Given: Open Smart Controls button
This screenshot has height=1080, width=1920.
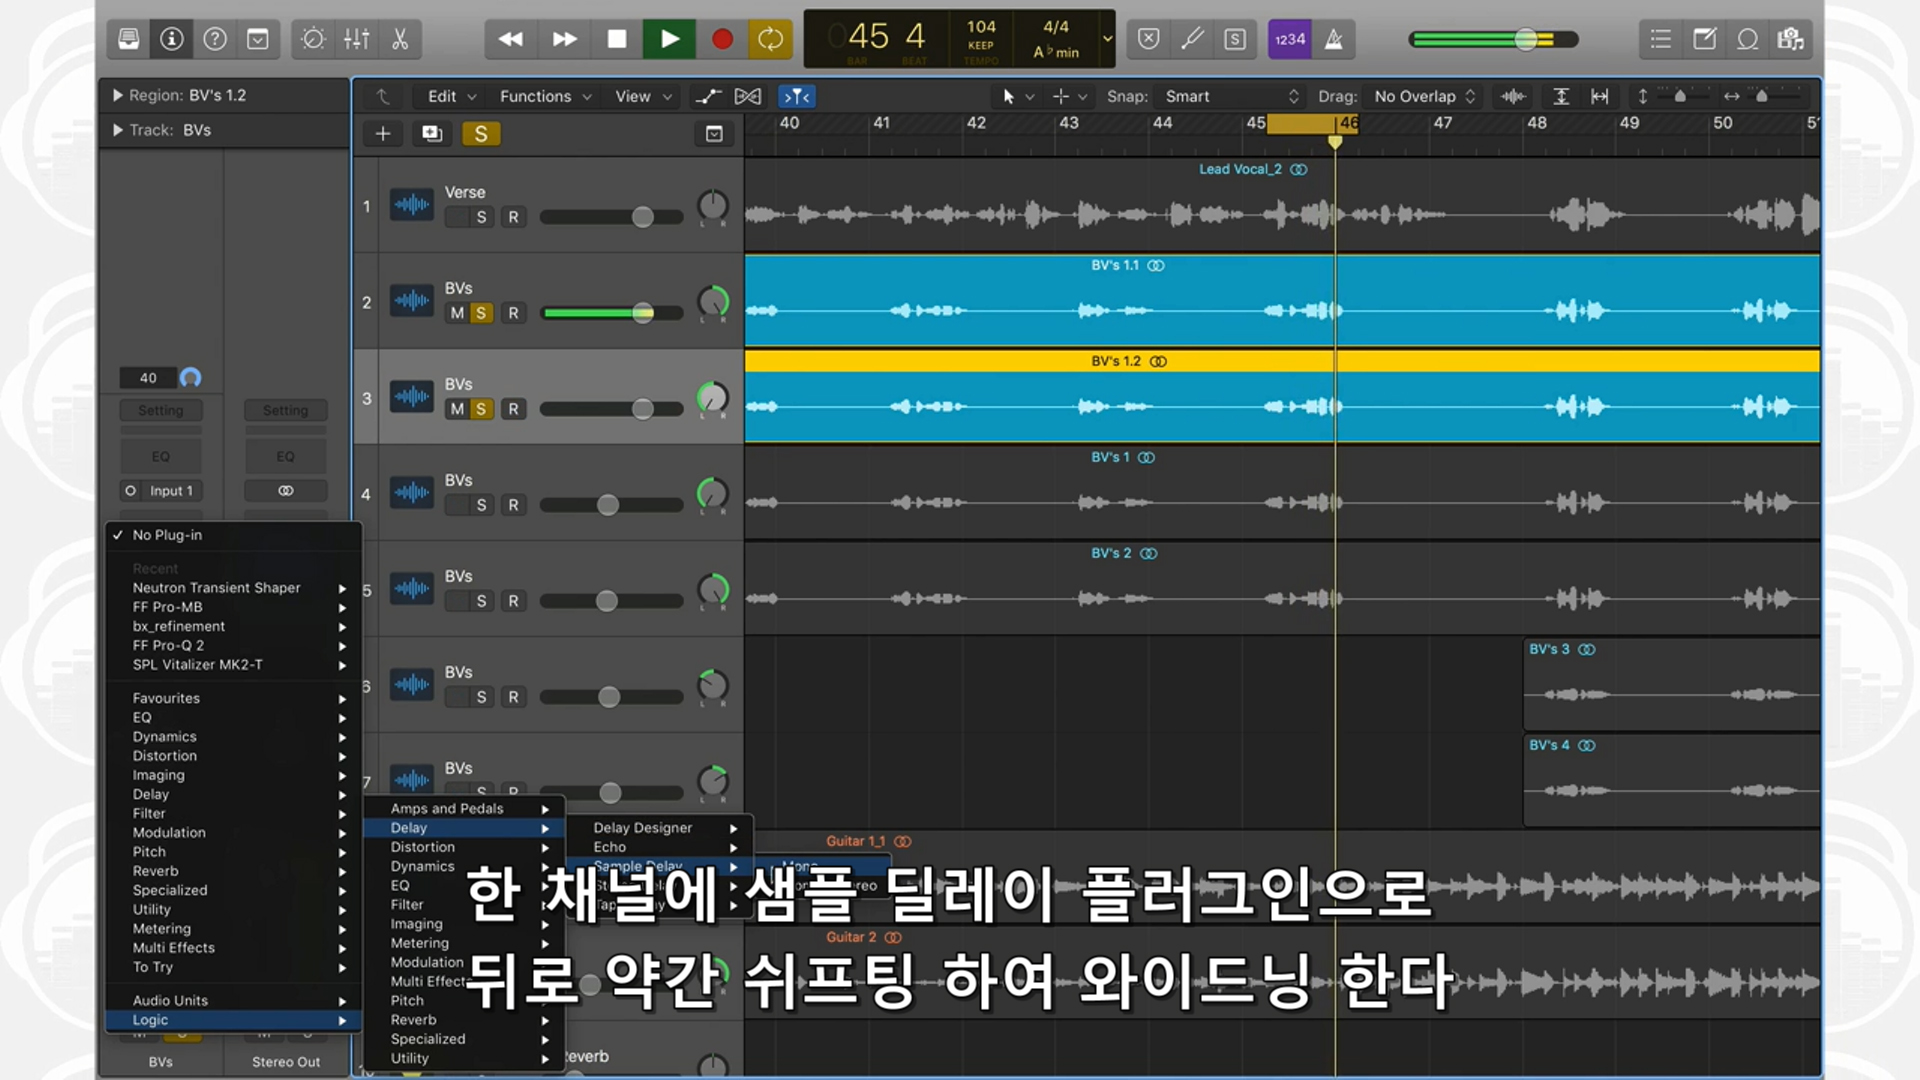Looking at the screenshot, I should coord(313,39).
